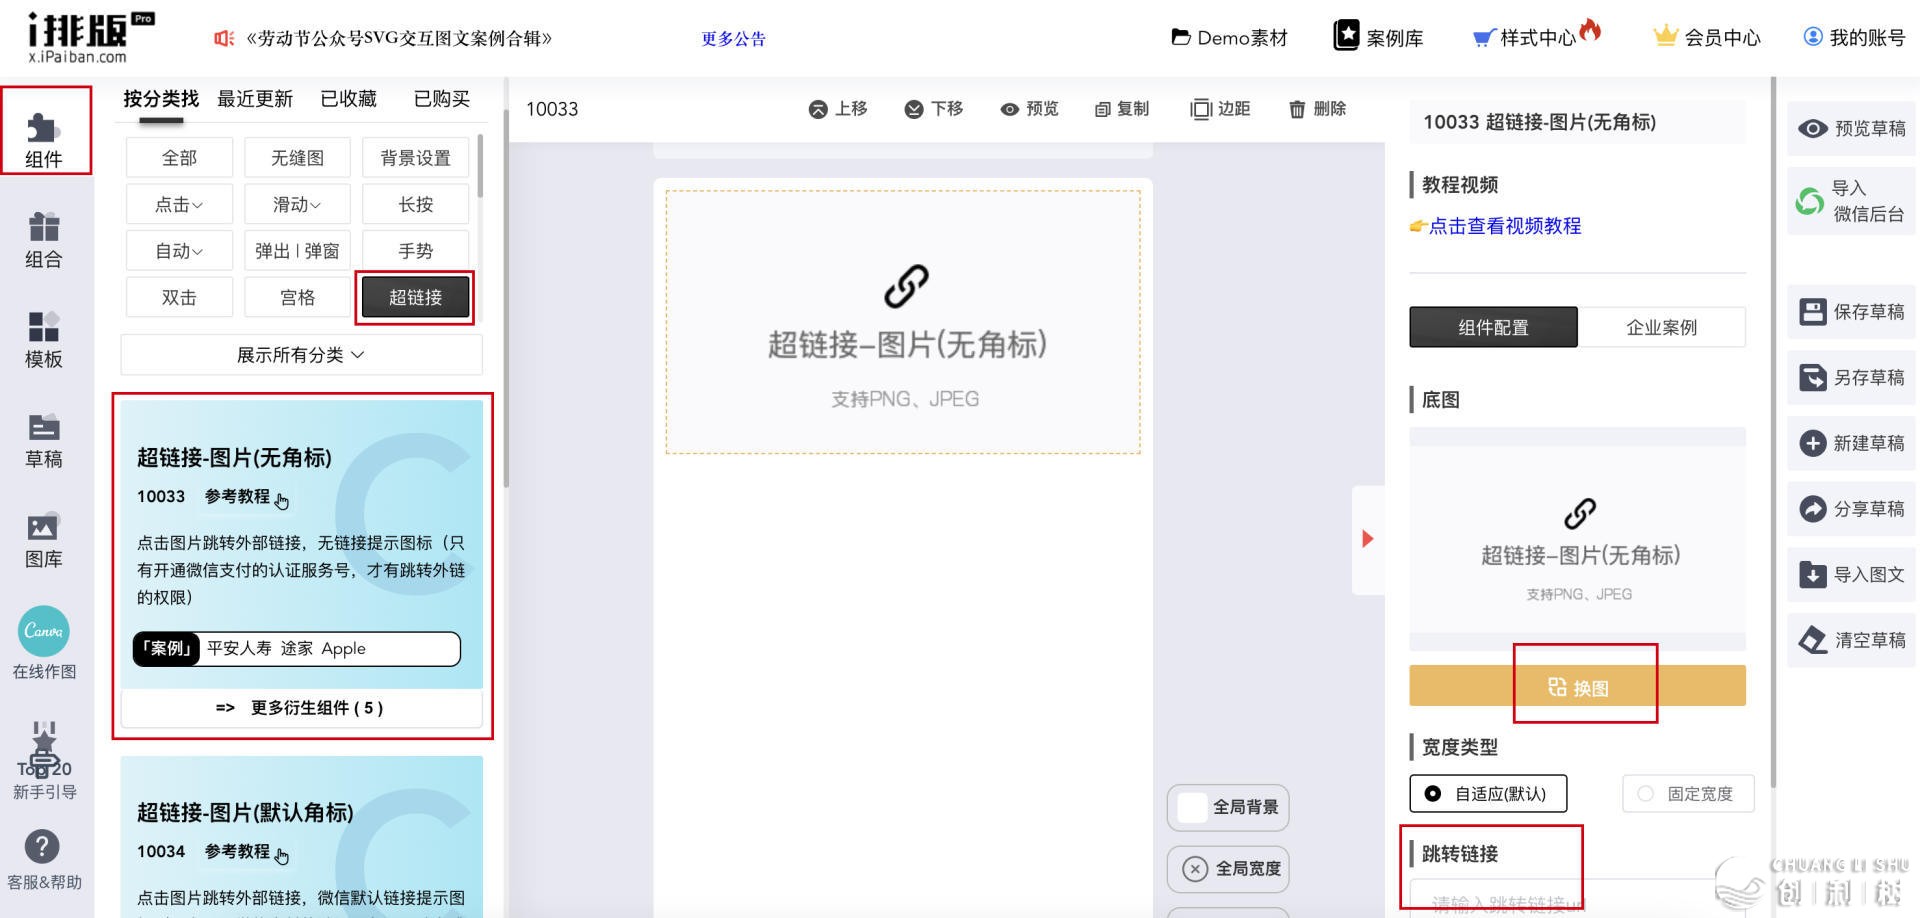Click 保存草稿 save draft icon
Viewport: 1920px width, 918px height.
[1812, 312]
